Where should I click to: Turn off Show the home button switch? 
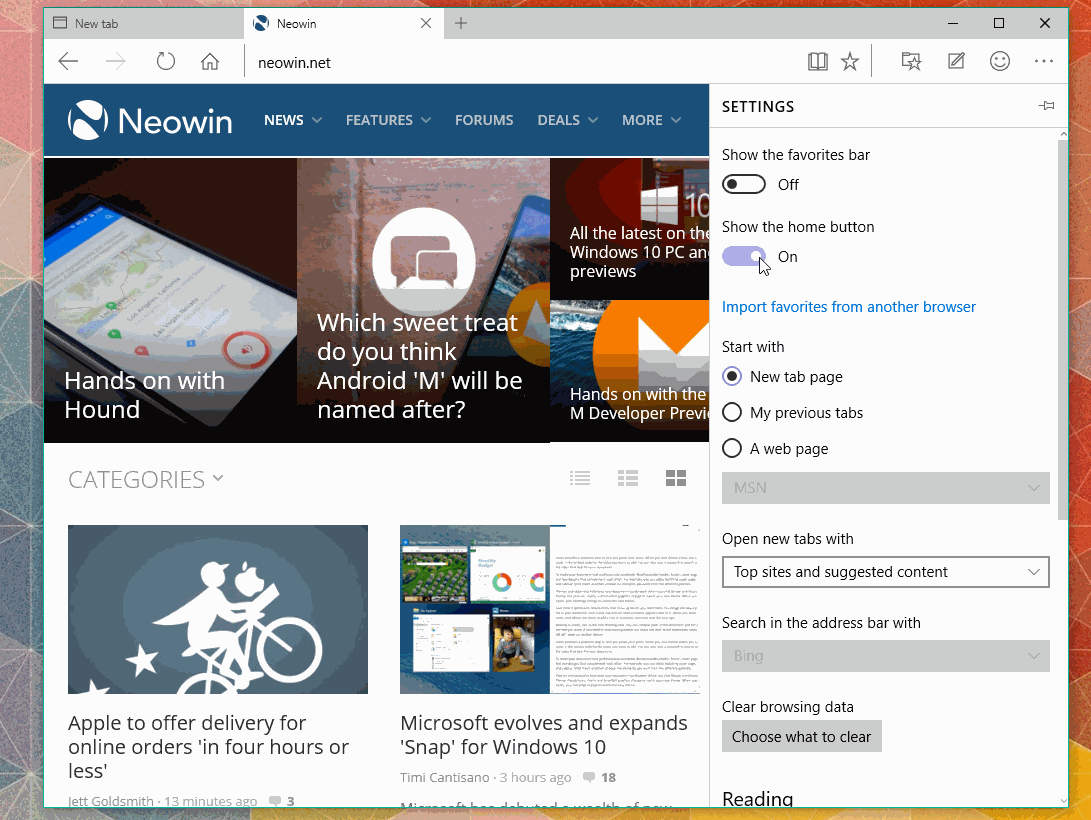[743, 257]
